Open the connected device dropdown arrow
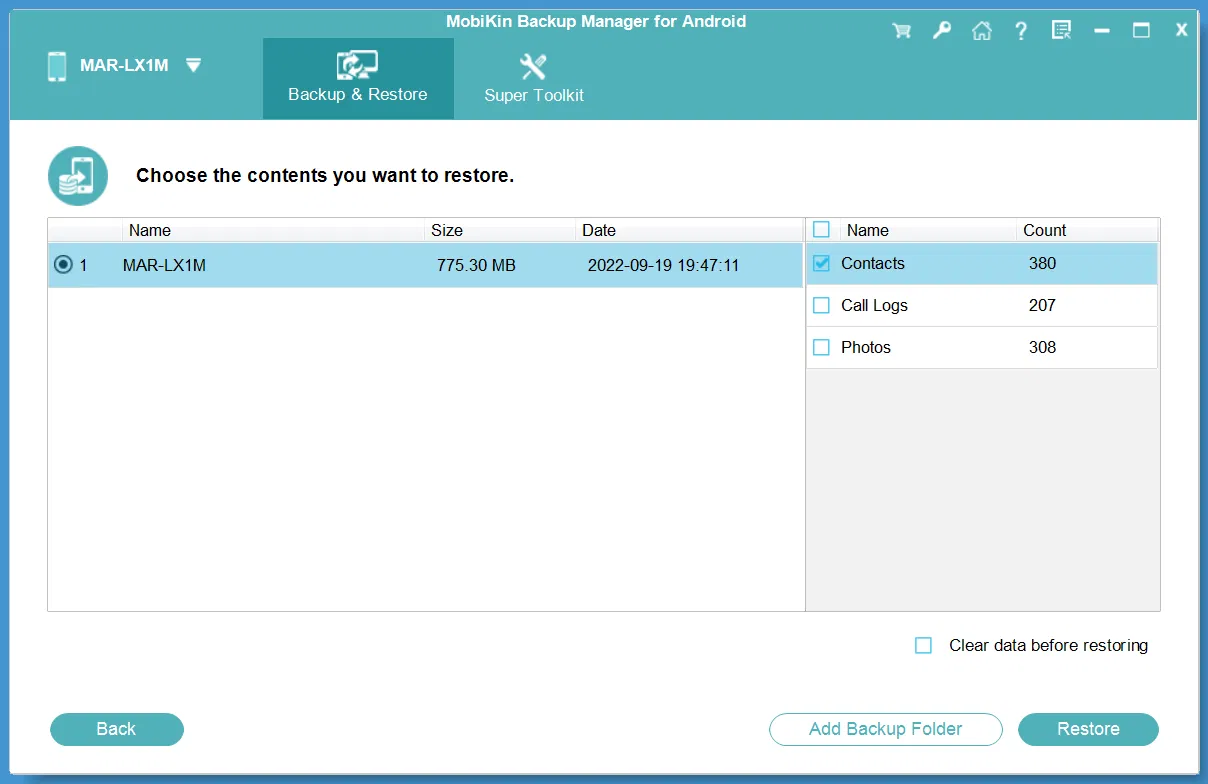Screen dimensions: 1208x784 point(192,65)
